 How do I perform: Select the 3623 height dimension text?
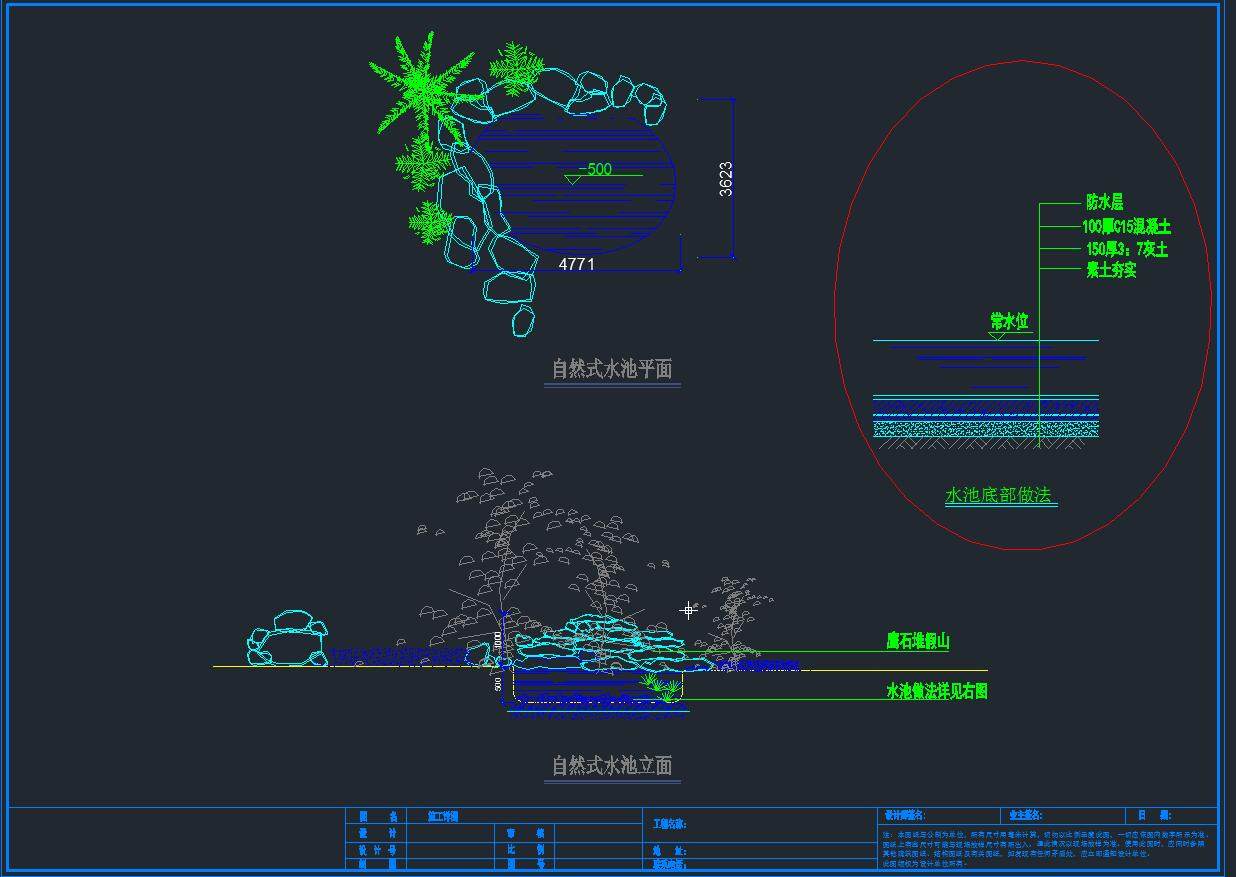(726, 179)
